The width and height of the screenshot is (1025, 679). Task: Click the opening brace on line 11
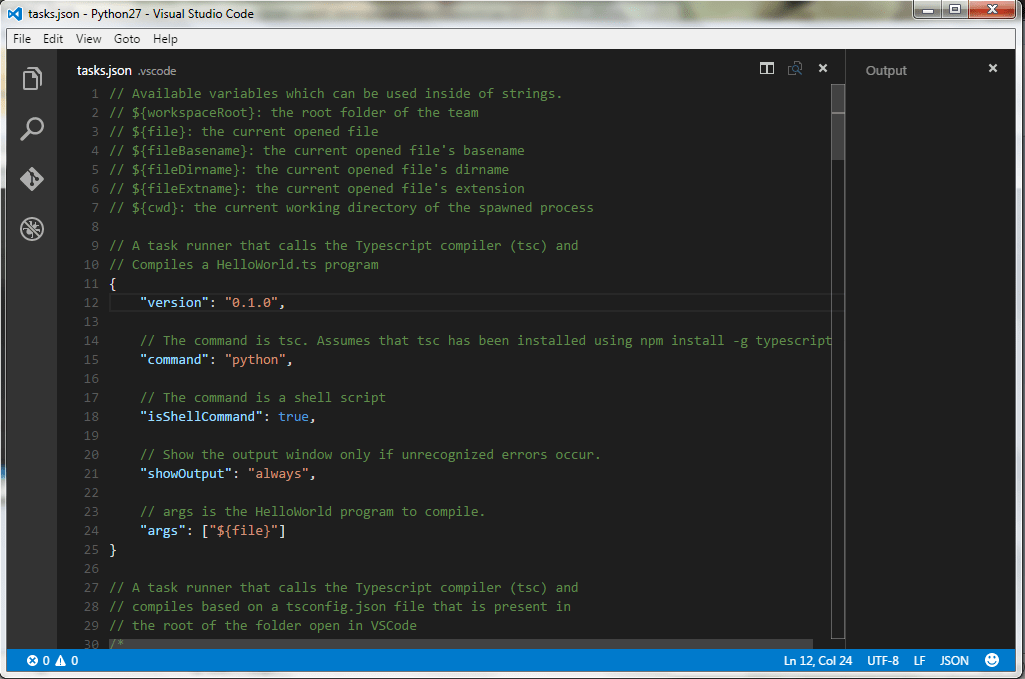pyautogui.click(x=113, y=284)
